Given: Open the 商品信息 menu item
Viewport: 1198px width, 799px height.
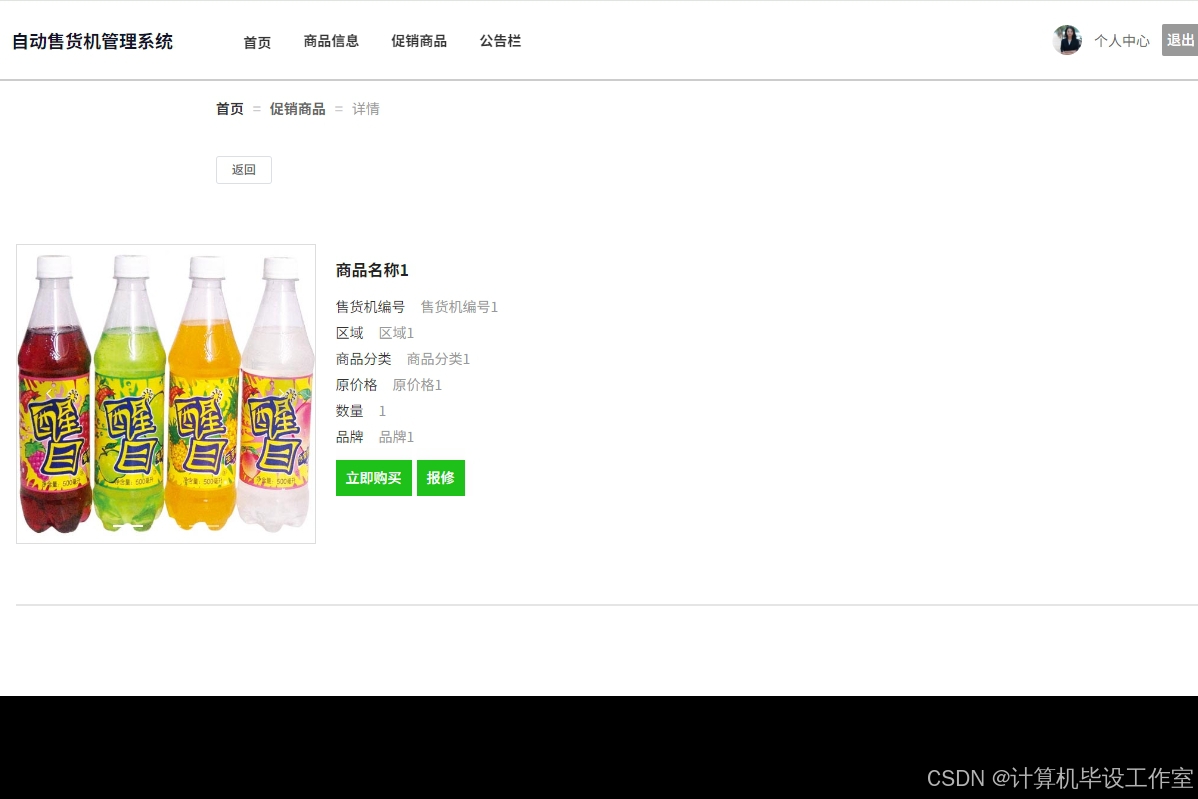Looking at the screenshot, I should [331, 41].
